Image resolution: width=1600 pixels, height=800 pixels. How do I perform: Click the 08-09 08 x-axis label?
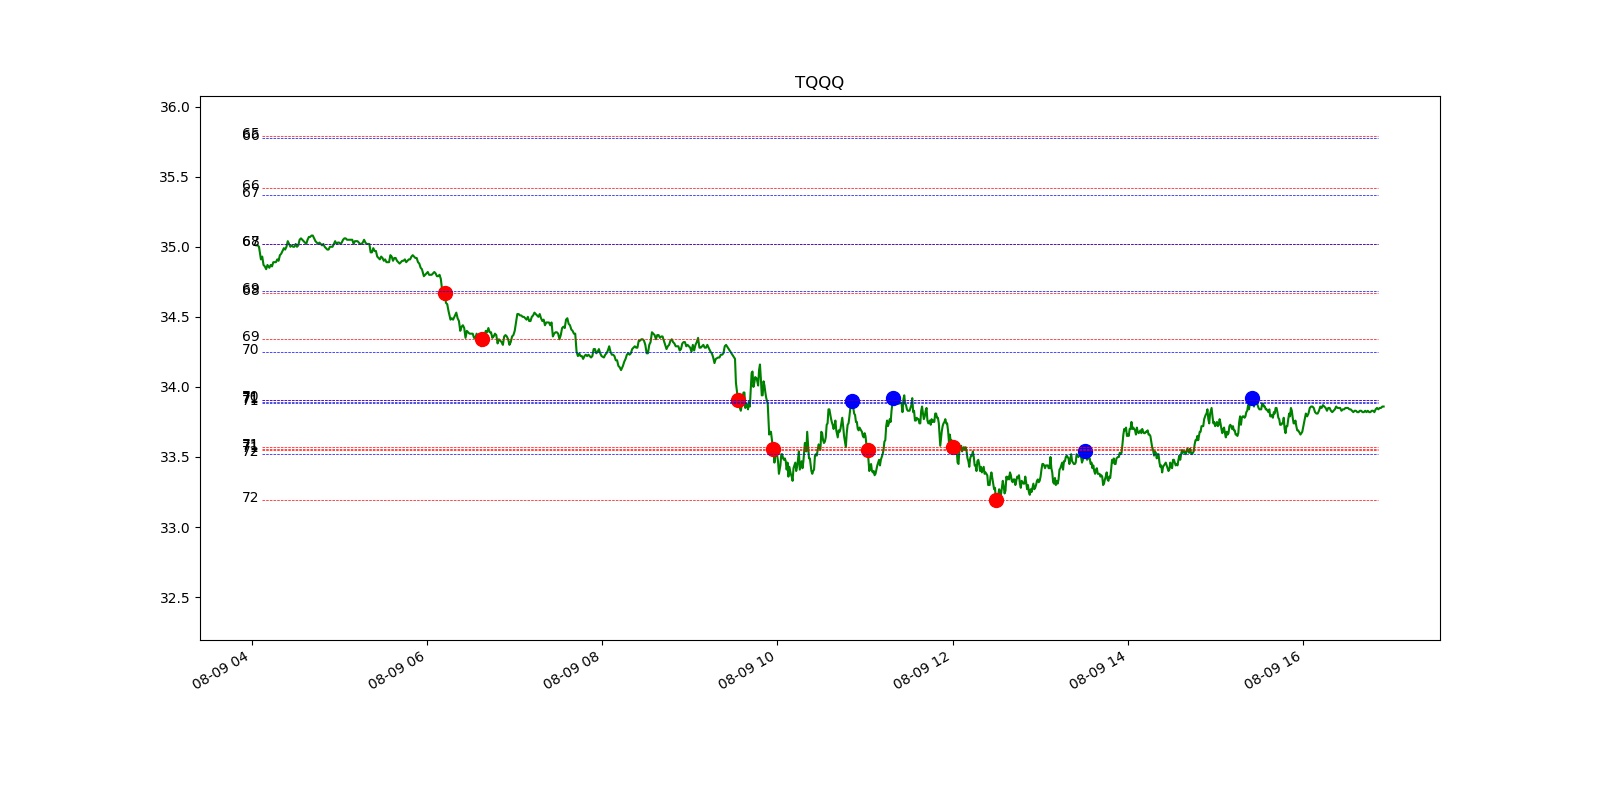click(x=572, y=669)
